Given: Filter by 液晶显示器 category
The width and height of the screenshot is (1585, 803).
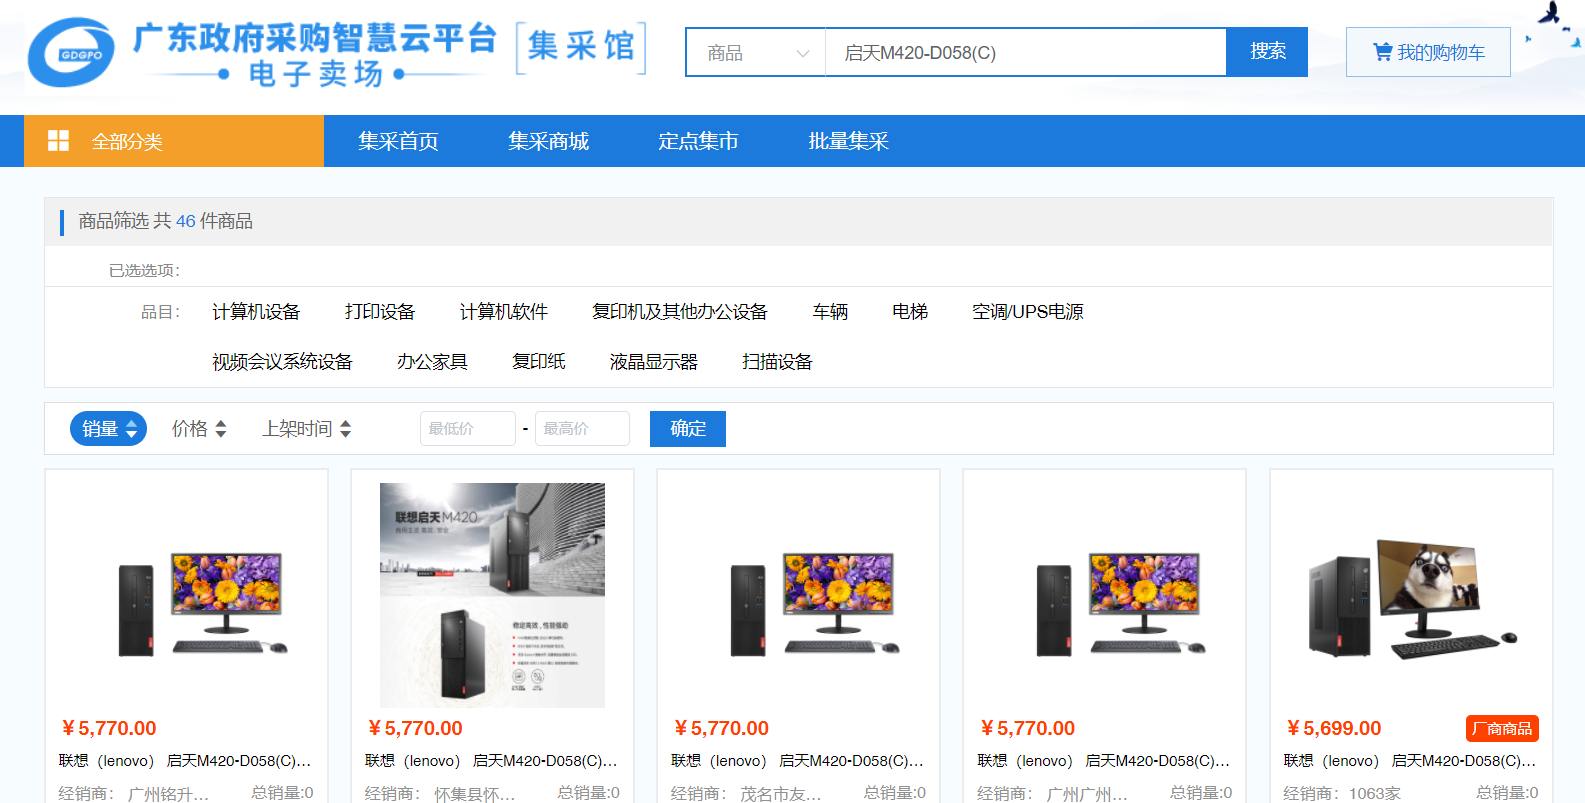Looking at the screenshot, I should (x=653, y=362).
